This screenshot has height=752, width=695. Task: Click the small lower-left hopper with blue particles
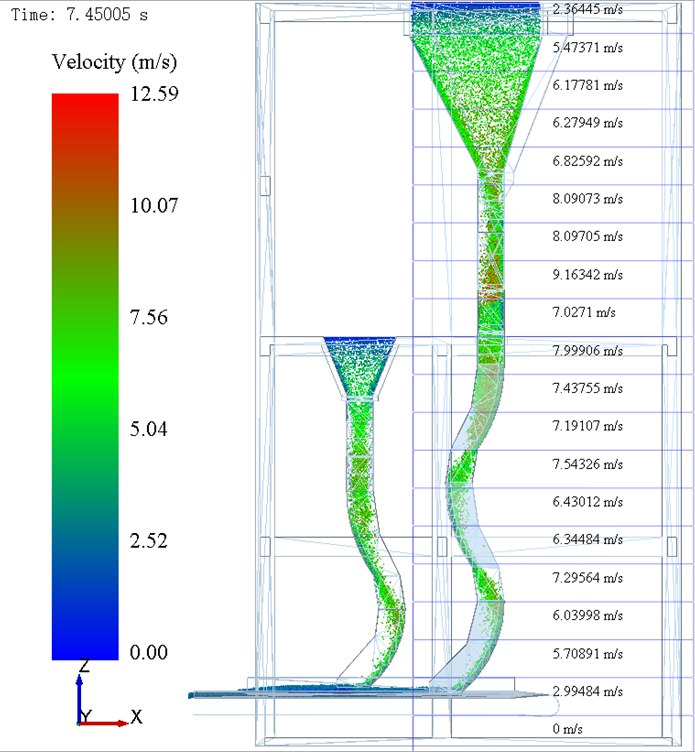[360, 367]
